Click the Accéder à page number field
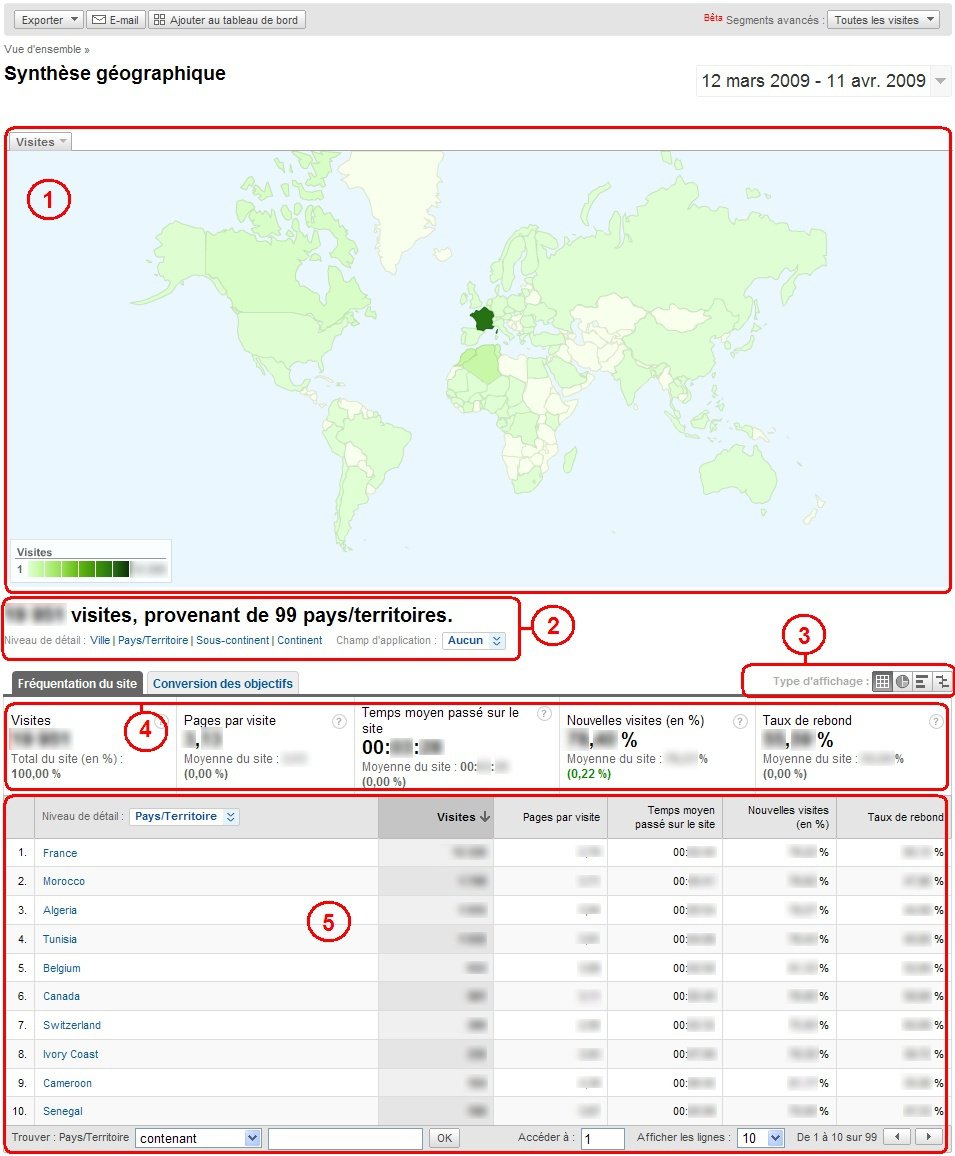955x1156 pixels. pos(602,1138)
